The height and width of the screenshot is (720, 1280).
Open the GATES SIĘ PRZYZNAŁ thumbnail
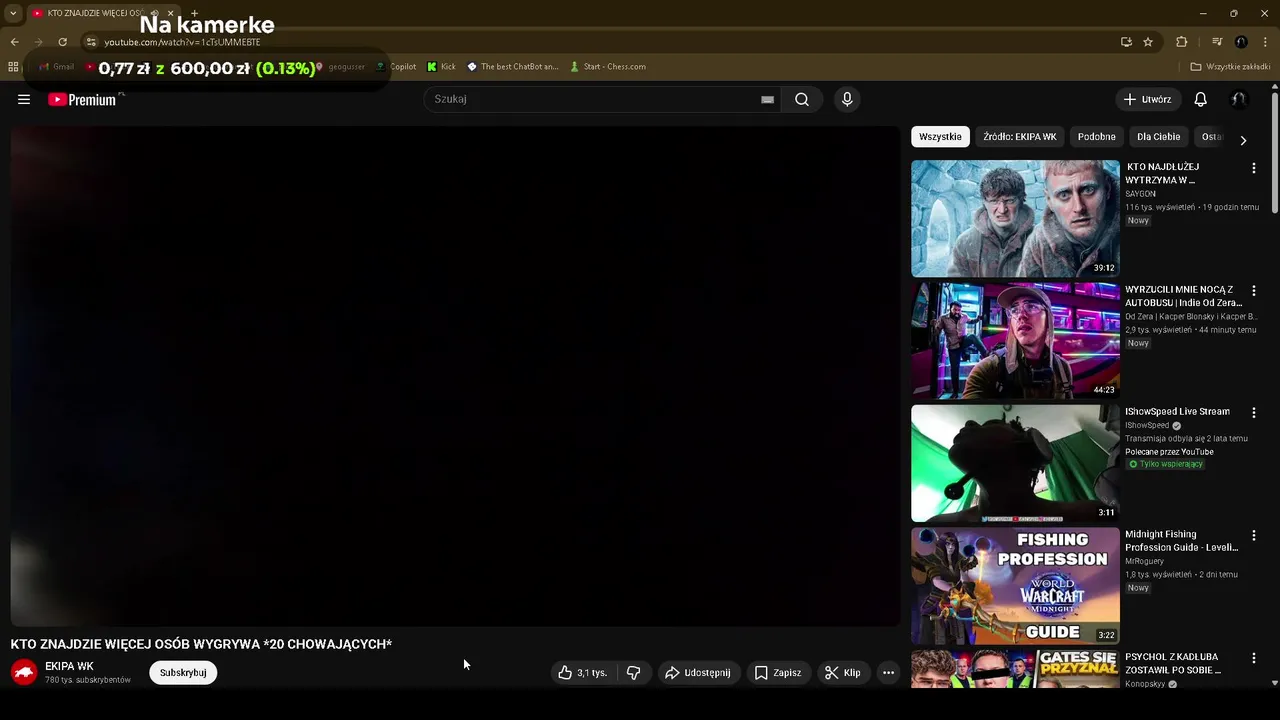(1015, 669)
